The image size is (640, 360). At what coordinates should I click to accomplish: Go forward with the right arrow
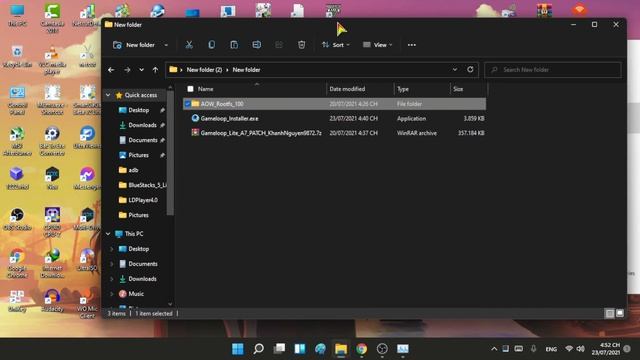point(127,70)
